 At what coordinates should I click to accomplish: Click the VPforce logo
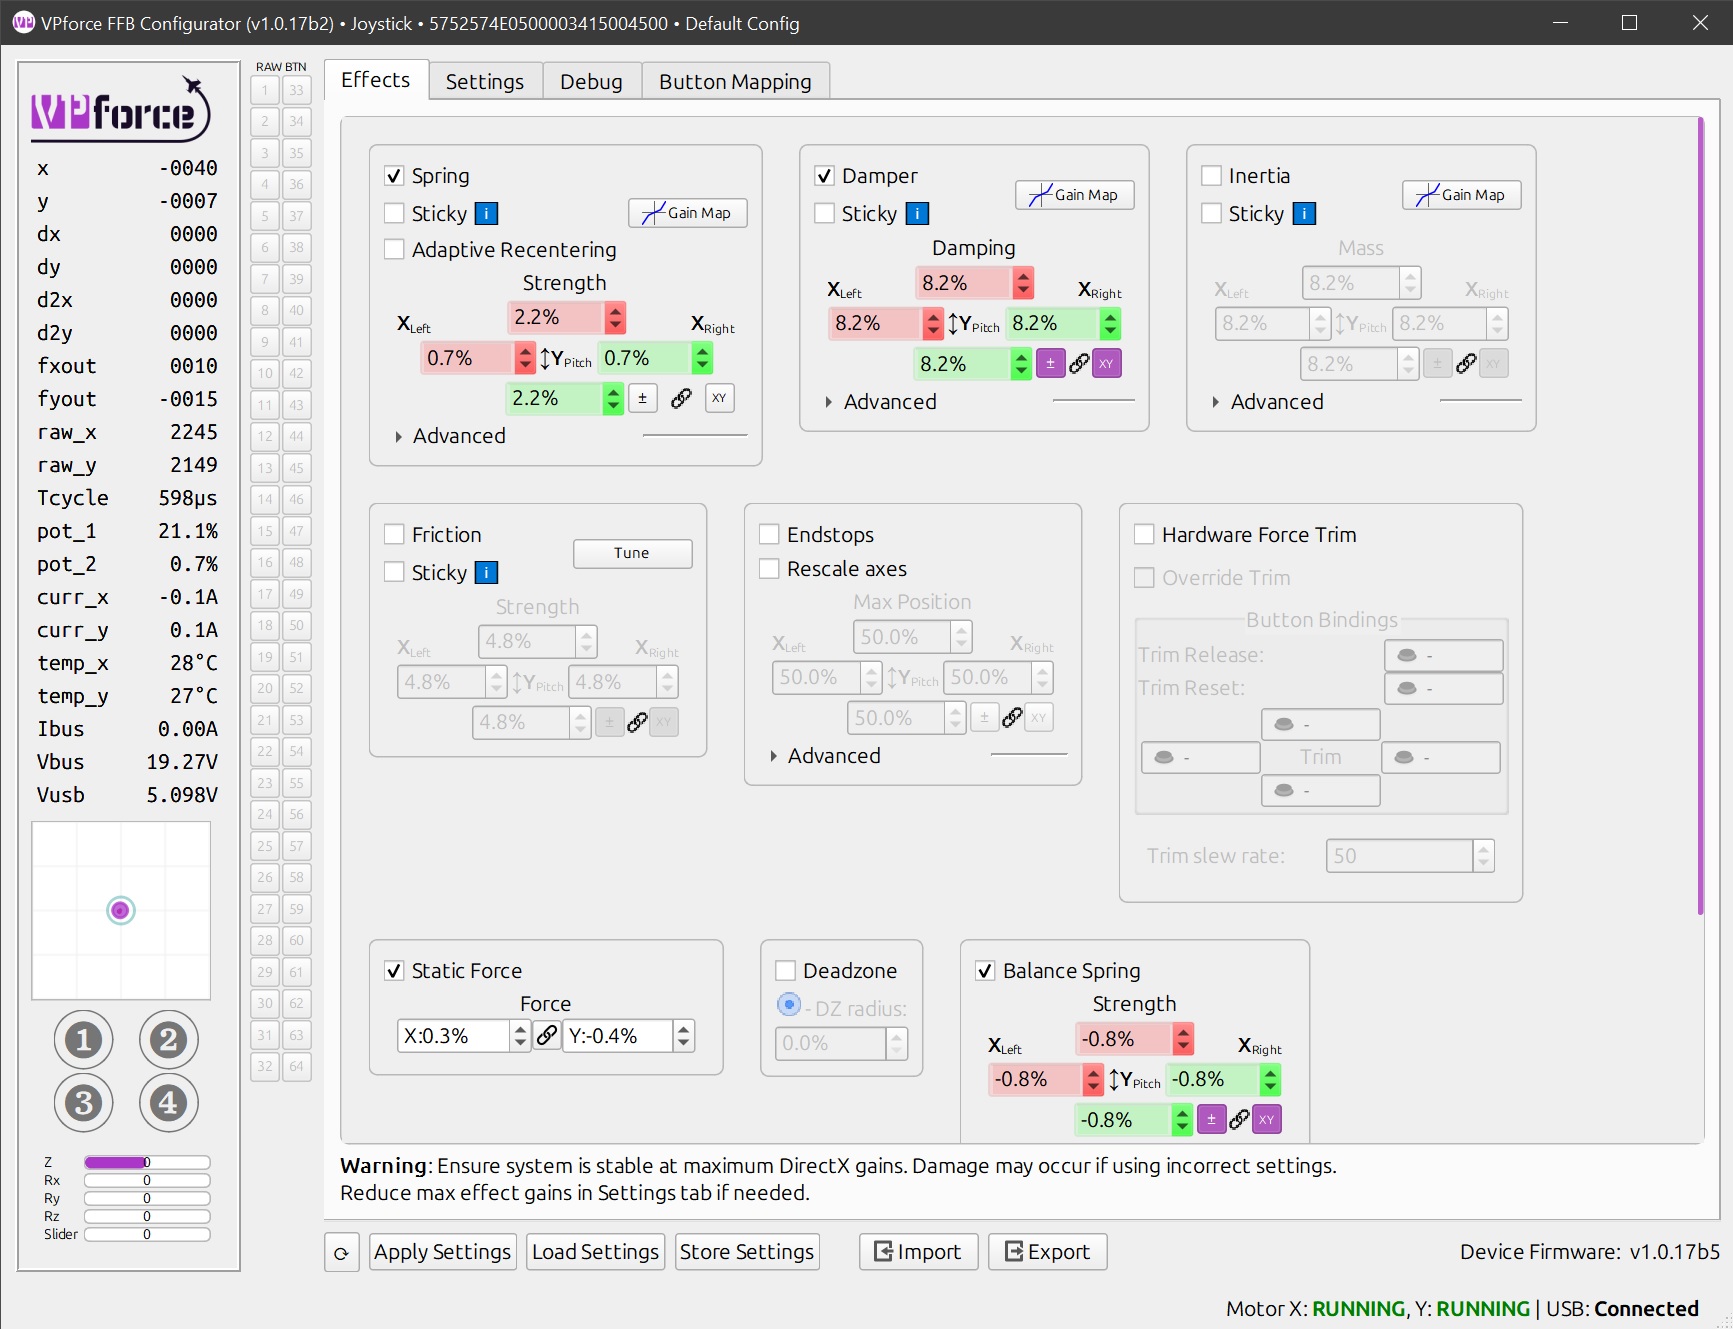[x=121, y=108]
